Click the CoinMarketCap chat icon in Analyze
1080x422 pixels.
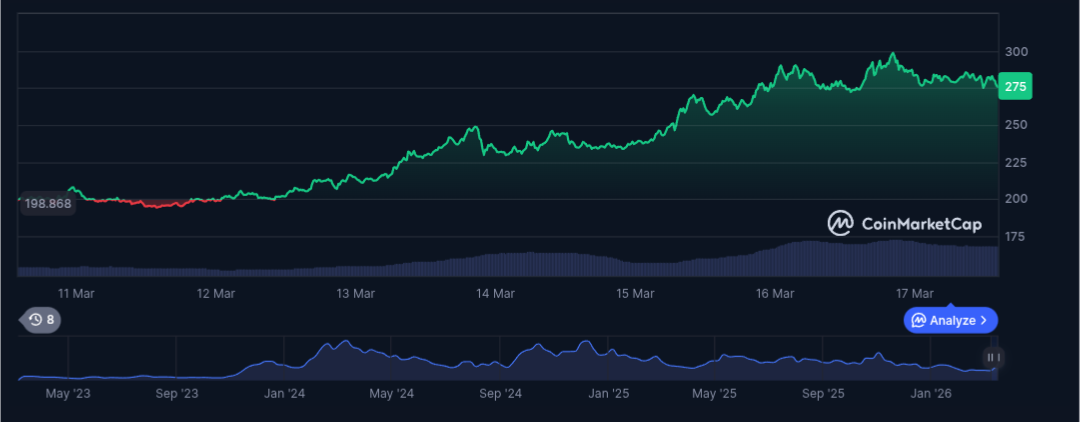pos(918,320)
